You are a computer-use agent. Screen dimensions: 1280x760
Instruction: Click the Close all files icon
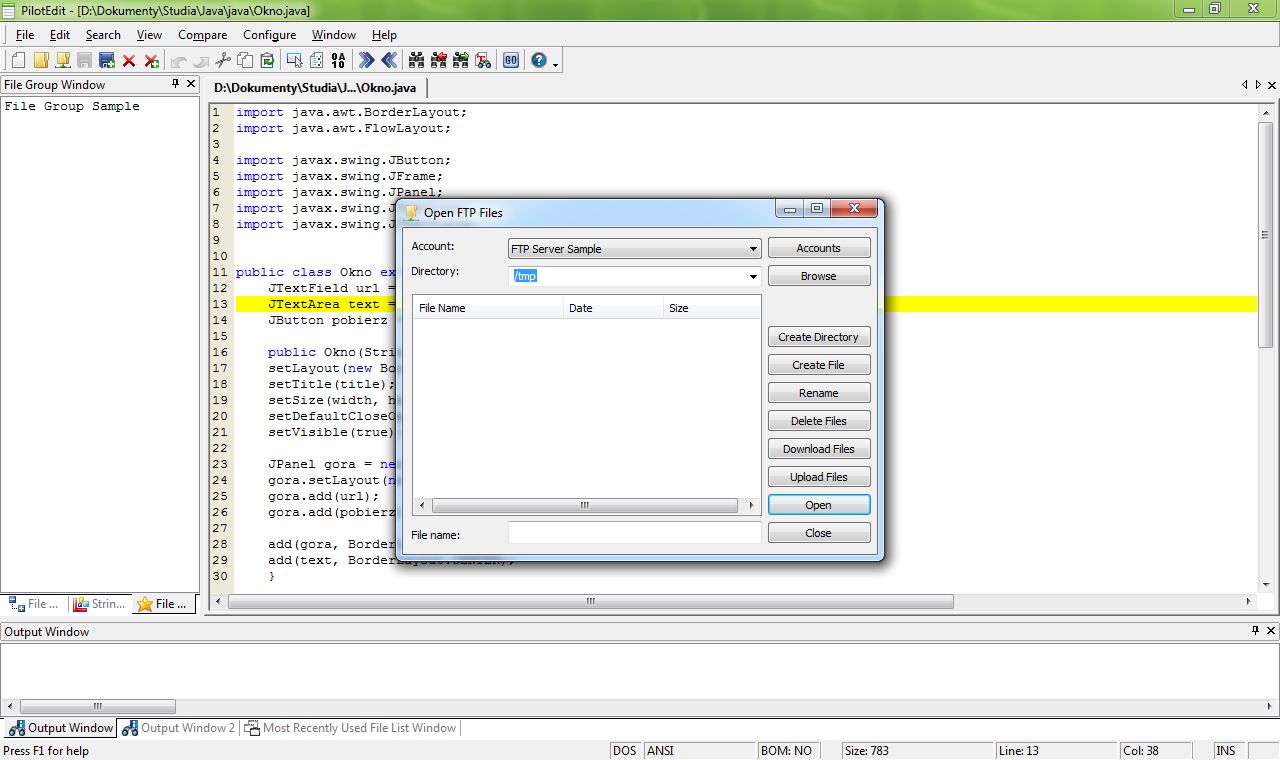(x=151, y=61)
